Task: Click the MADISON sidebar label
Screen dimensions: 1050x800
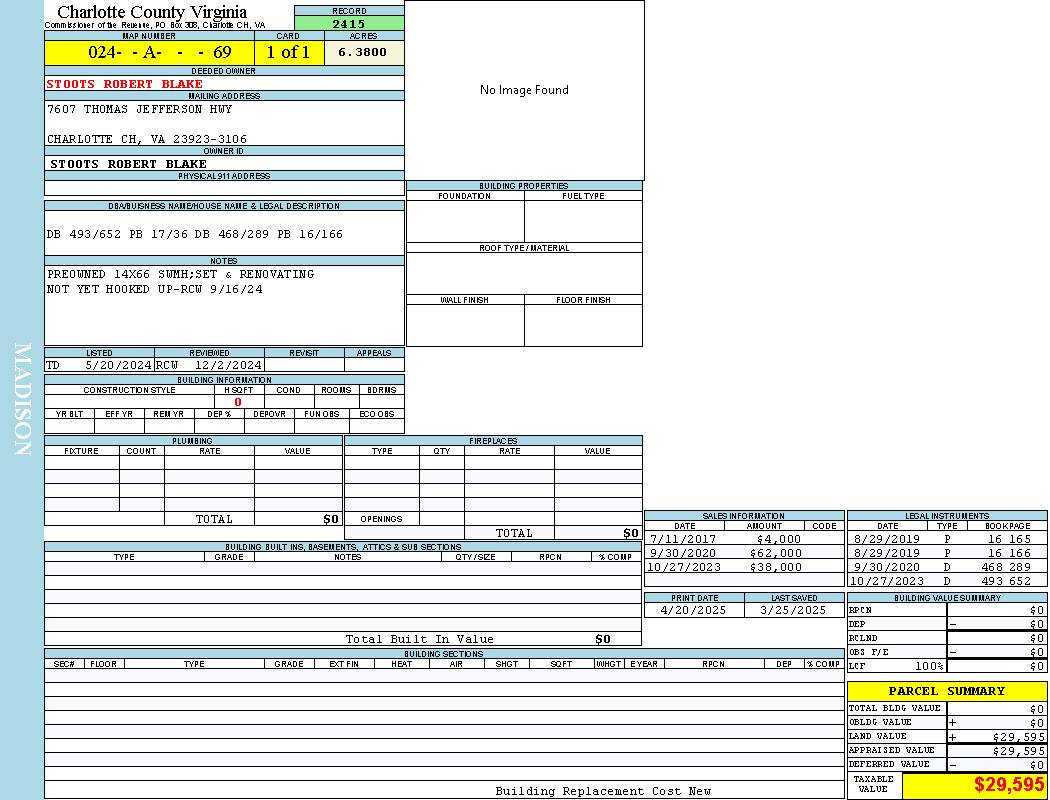Action: click(x=22, y=400)
